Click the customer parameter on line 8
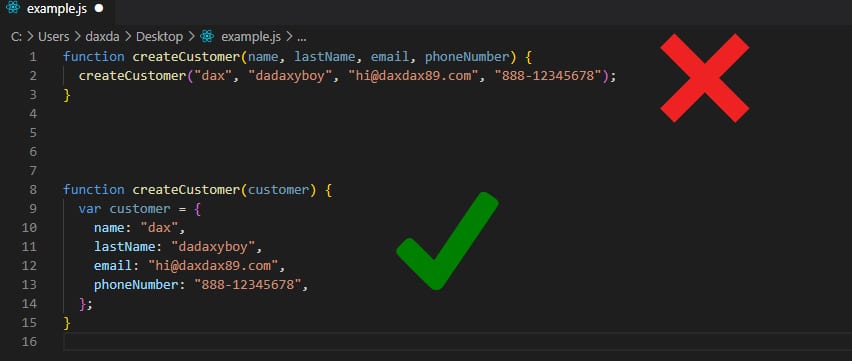 coord(279,190)
